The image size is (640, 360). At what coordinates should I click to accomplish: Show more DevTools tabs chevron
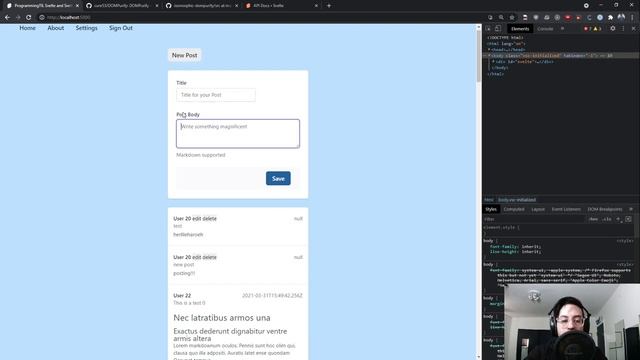point(562,29)
